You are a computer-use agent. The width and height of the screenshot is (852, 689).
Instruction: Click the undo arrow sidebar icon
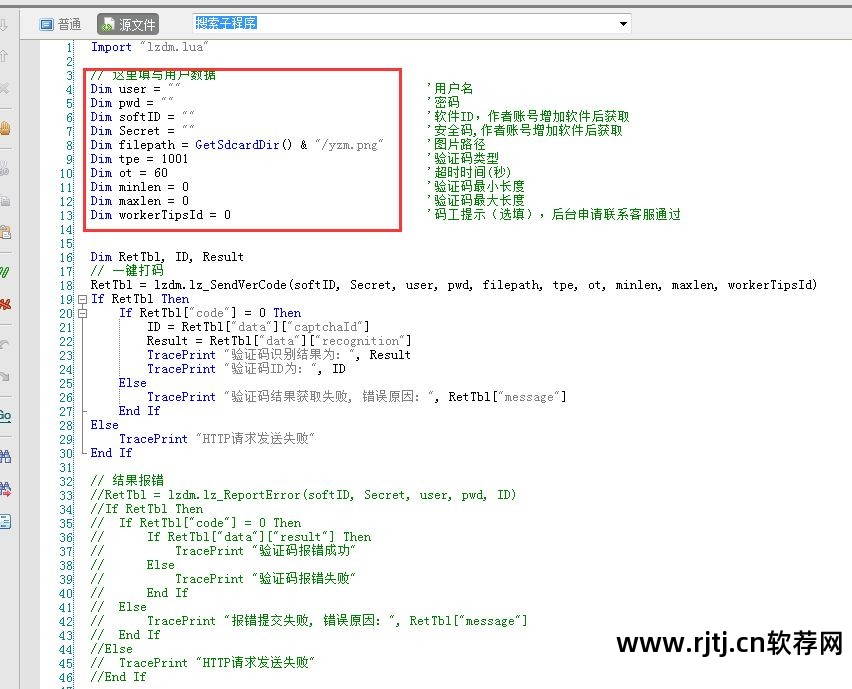(5, 344)
